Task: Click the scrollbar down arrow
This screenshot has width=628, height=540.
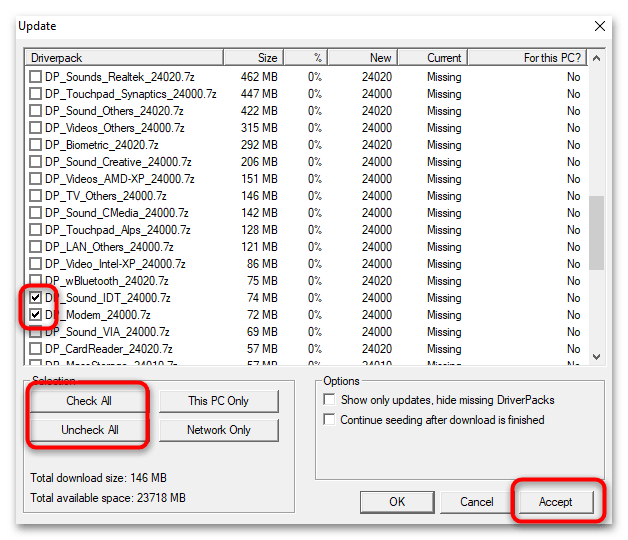Action: (x=596, y=357)
